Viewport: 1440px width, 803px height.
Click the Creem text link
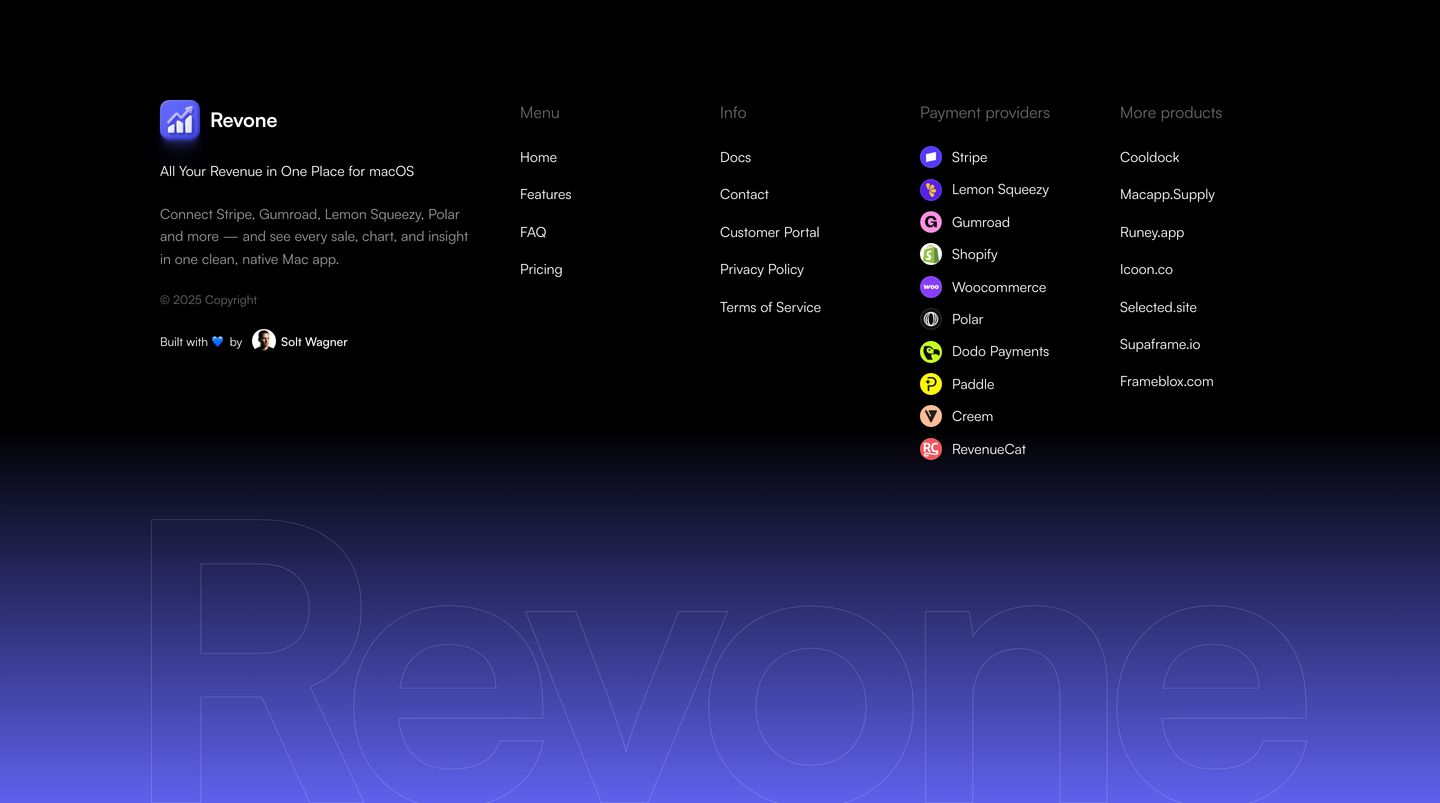pyautogui.click(x=972, y=416)
